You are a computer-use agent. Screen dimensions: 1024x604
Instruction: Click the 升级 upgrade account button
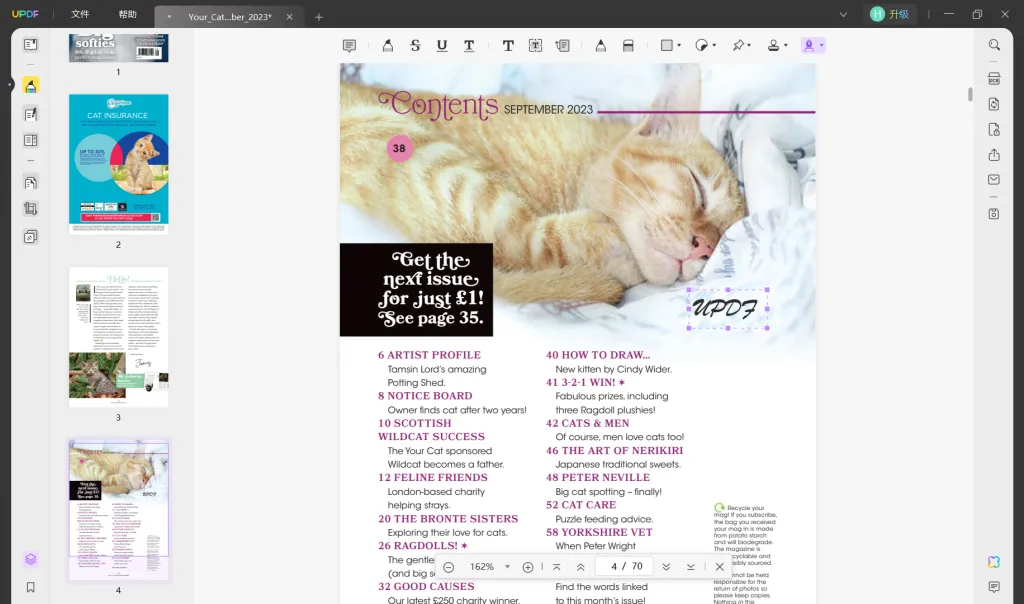point(891,14)
